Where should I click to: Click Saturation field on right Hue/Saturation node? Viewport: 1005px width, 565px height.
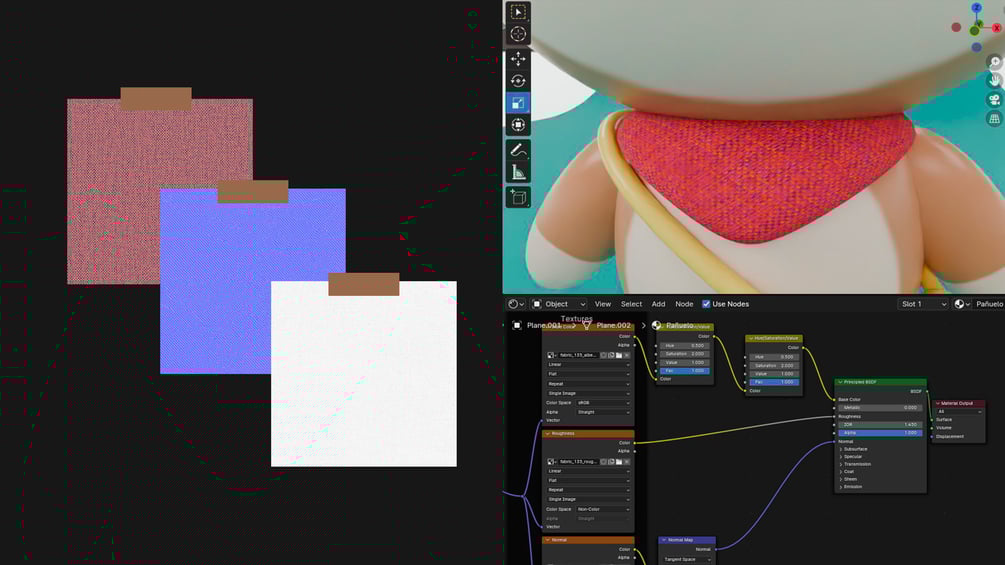click(x=774, y=365)
